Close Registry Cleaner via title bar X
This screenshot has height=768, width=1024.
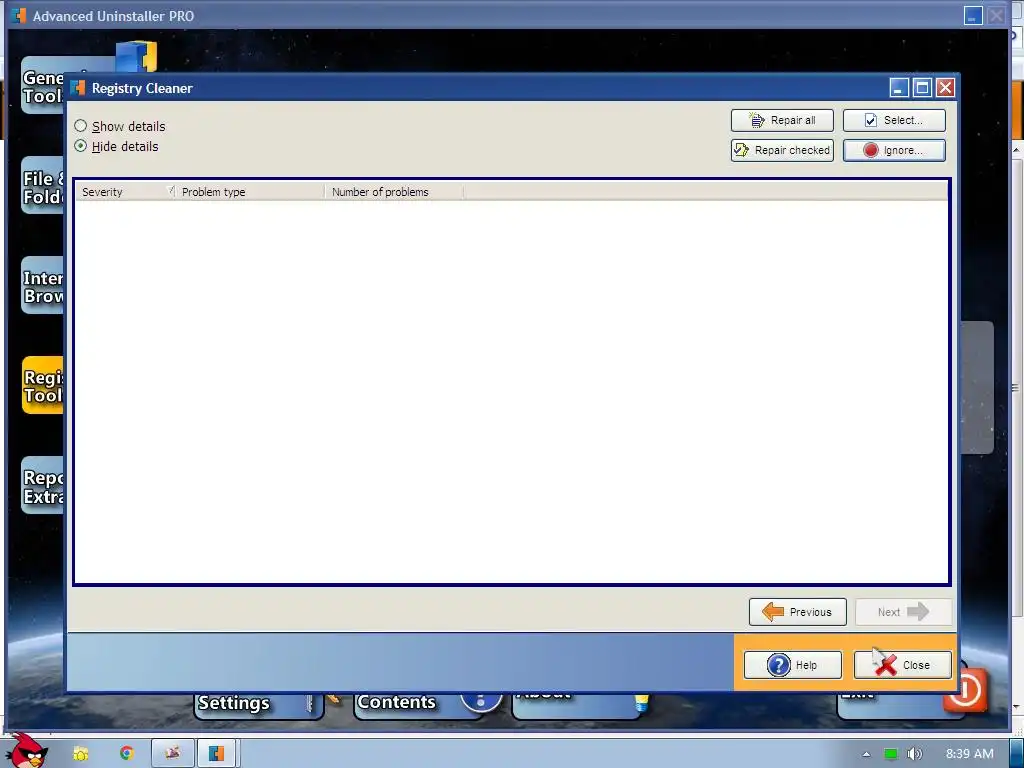click(x=945, y=88)
